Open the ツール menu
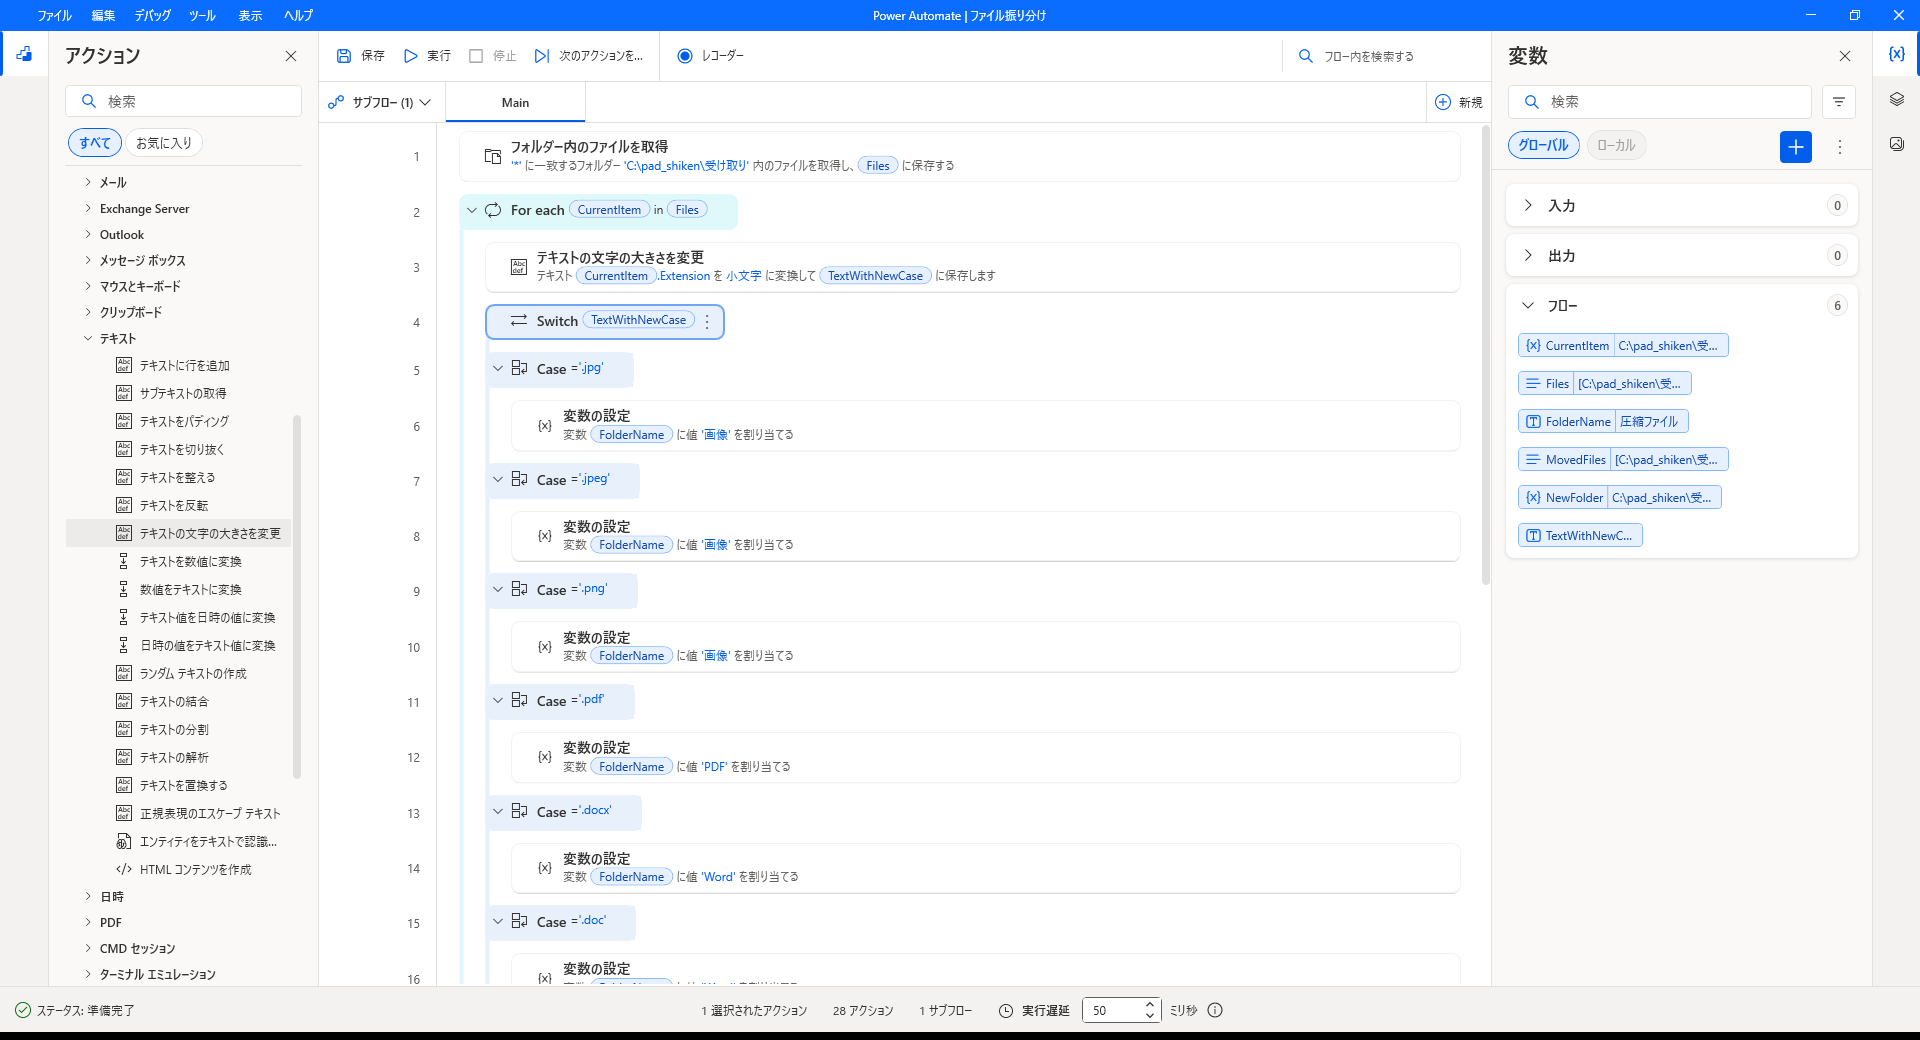Viewport: 1920px width, 1040px height. [x=202, y=15]
